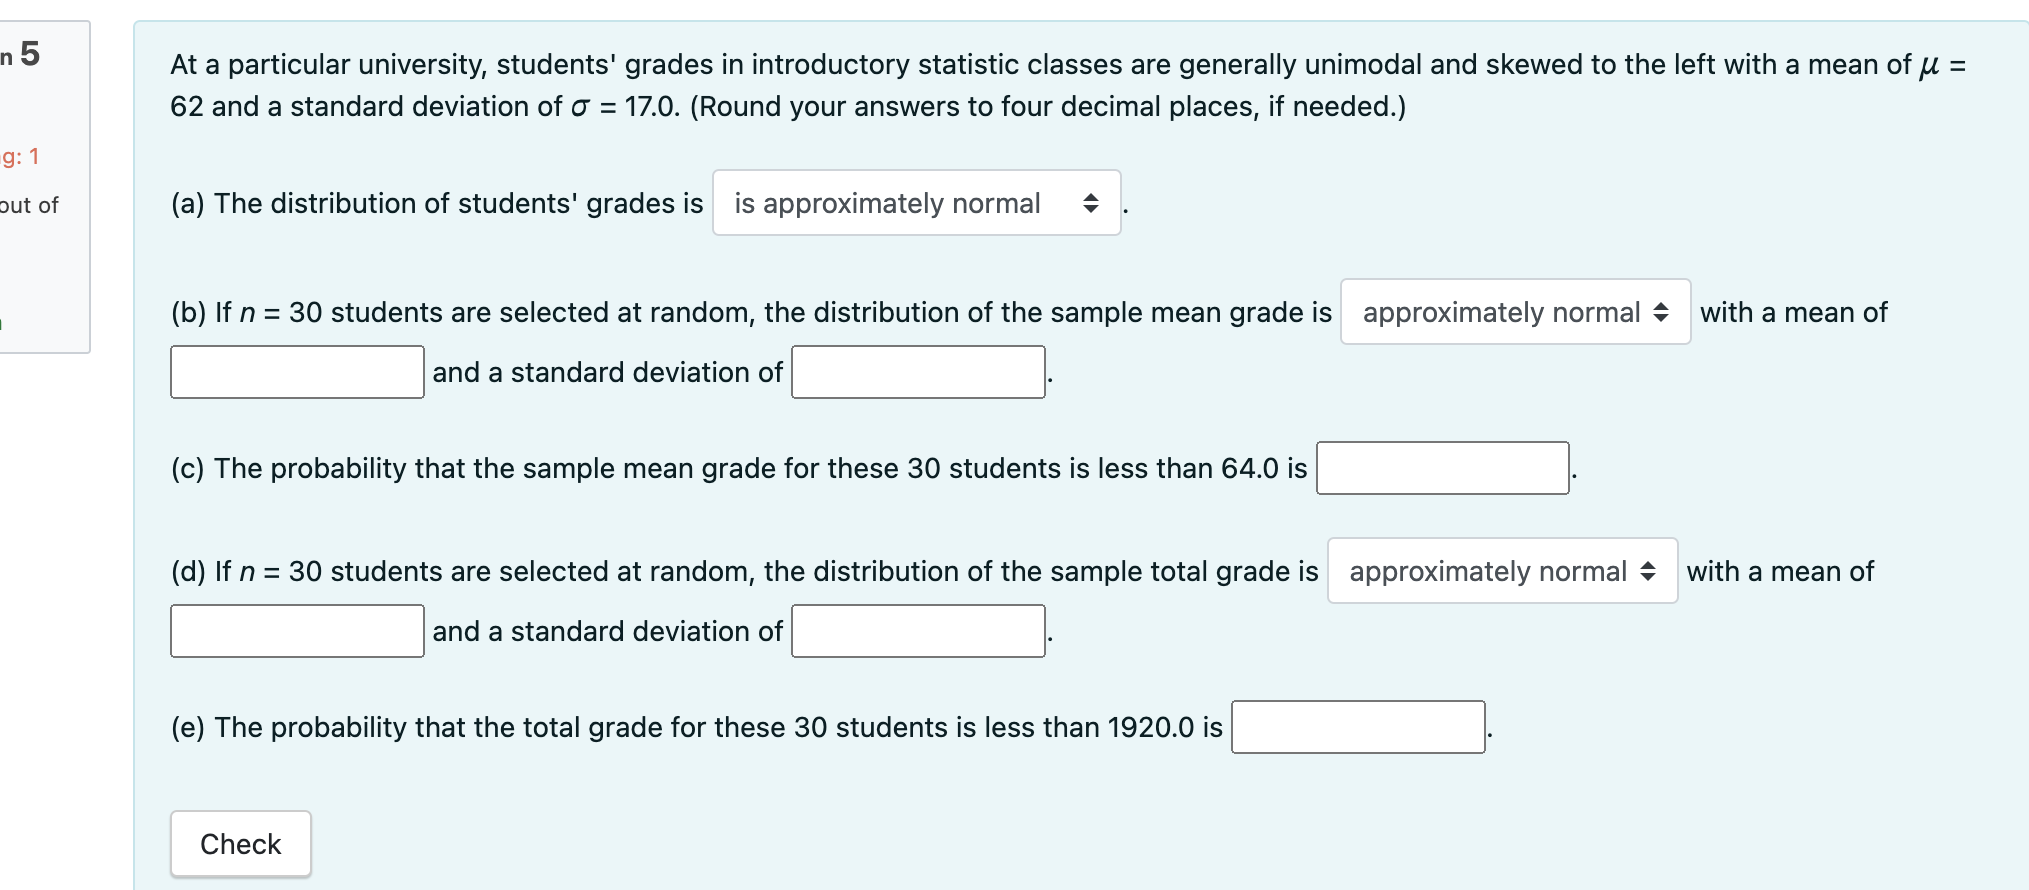Expand the part (b) sample mean distribution dropdown
Viewport: 2029px width, 890px height.
coord(1515,312)
